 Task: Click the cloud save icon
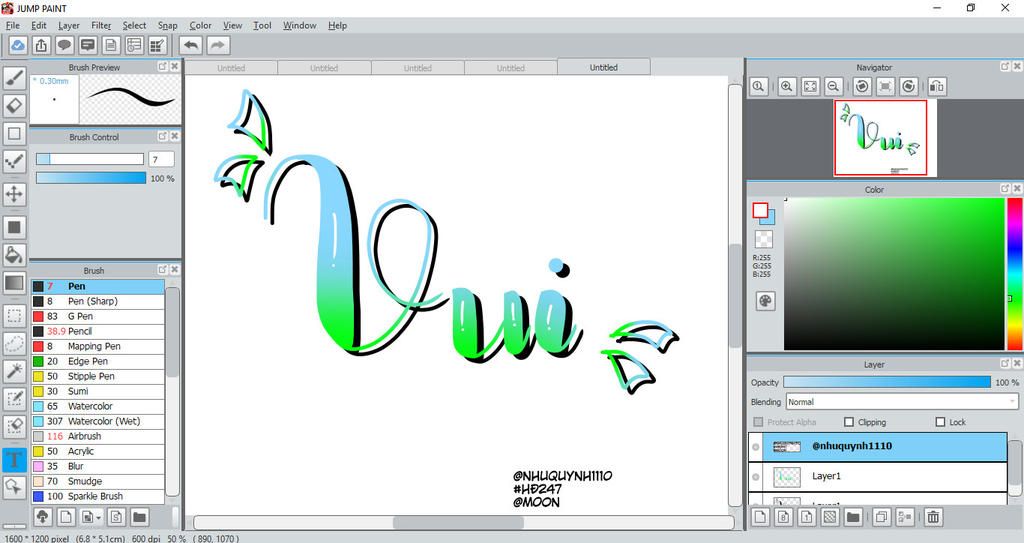(18, 45)
